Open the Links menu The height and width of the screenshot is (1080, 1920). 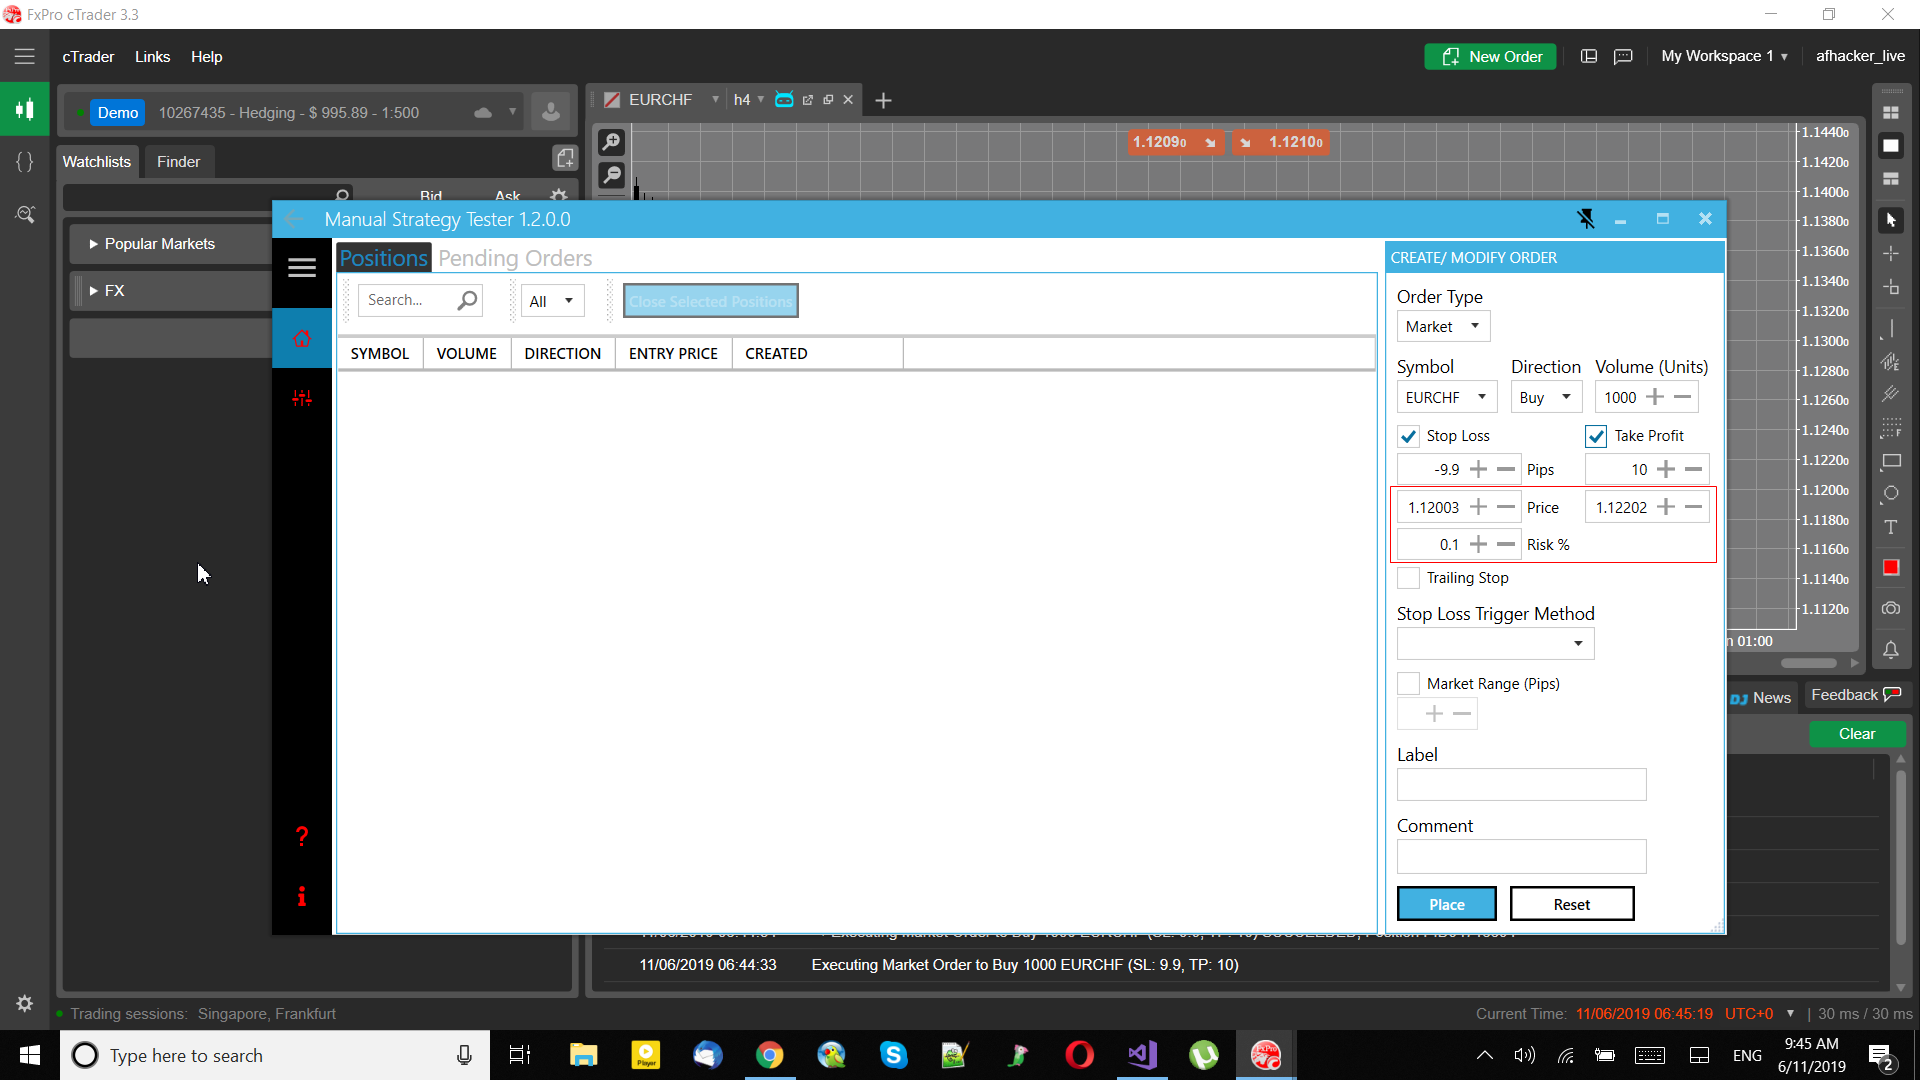[x=152, y=57]
